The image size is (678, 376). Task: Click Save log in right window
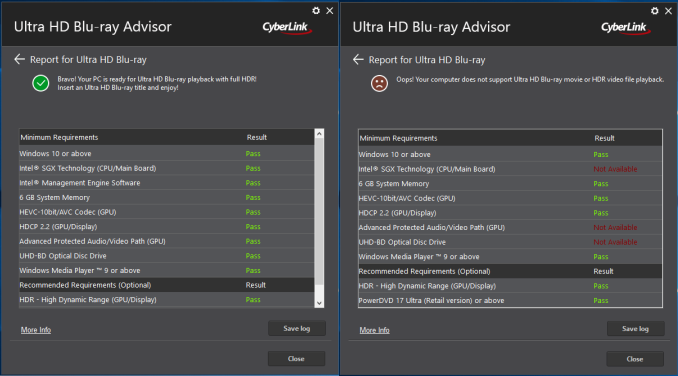click(635, 329)
